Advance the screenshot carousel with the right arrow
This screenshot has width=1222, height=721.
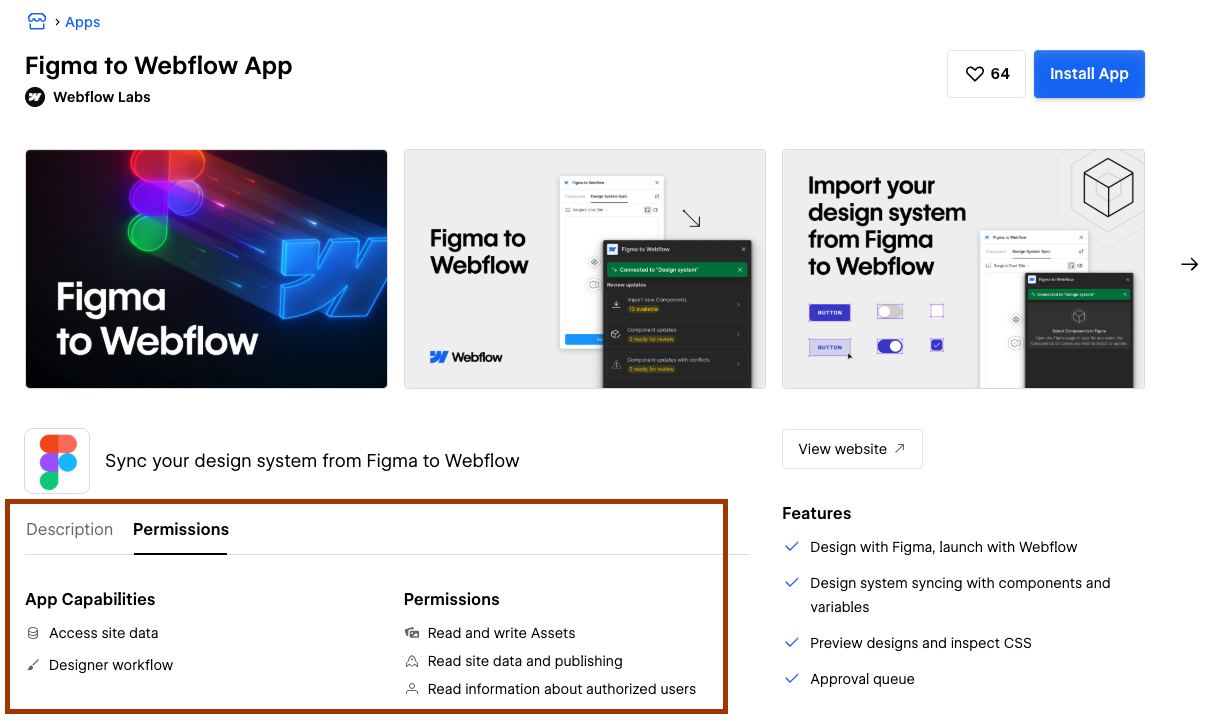(x=1189, y=264)
